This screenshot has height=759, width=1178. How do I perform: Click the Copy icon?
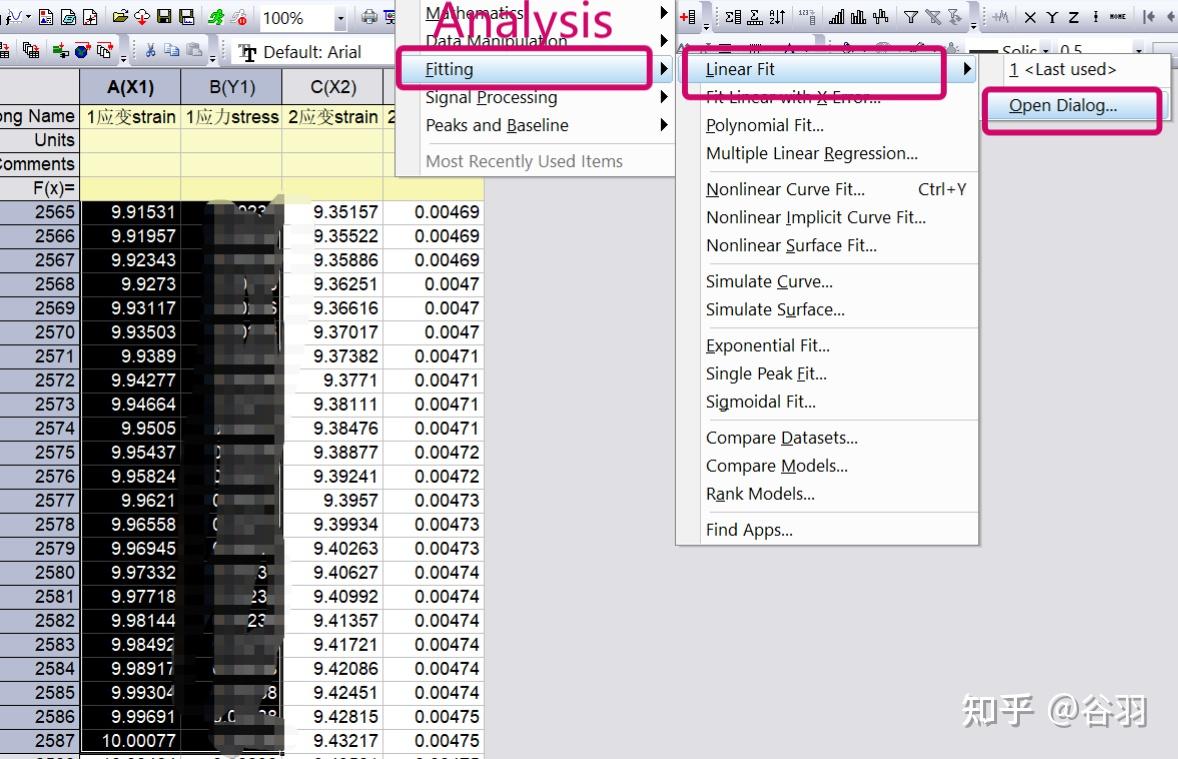coord(171,50)
